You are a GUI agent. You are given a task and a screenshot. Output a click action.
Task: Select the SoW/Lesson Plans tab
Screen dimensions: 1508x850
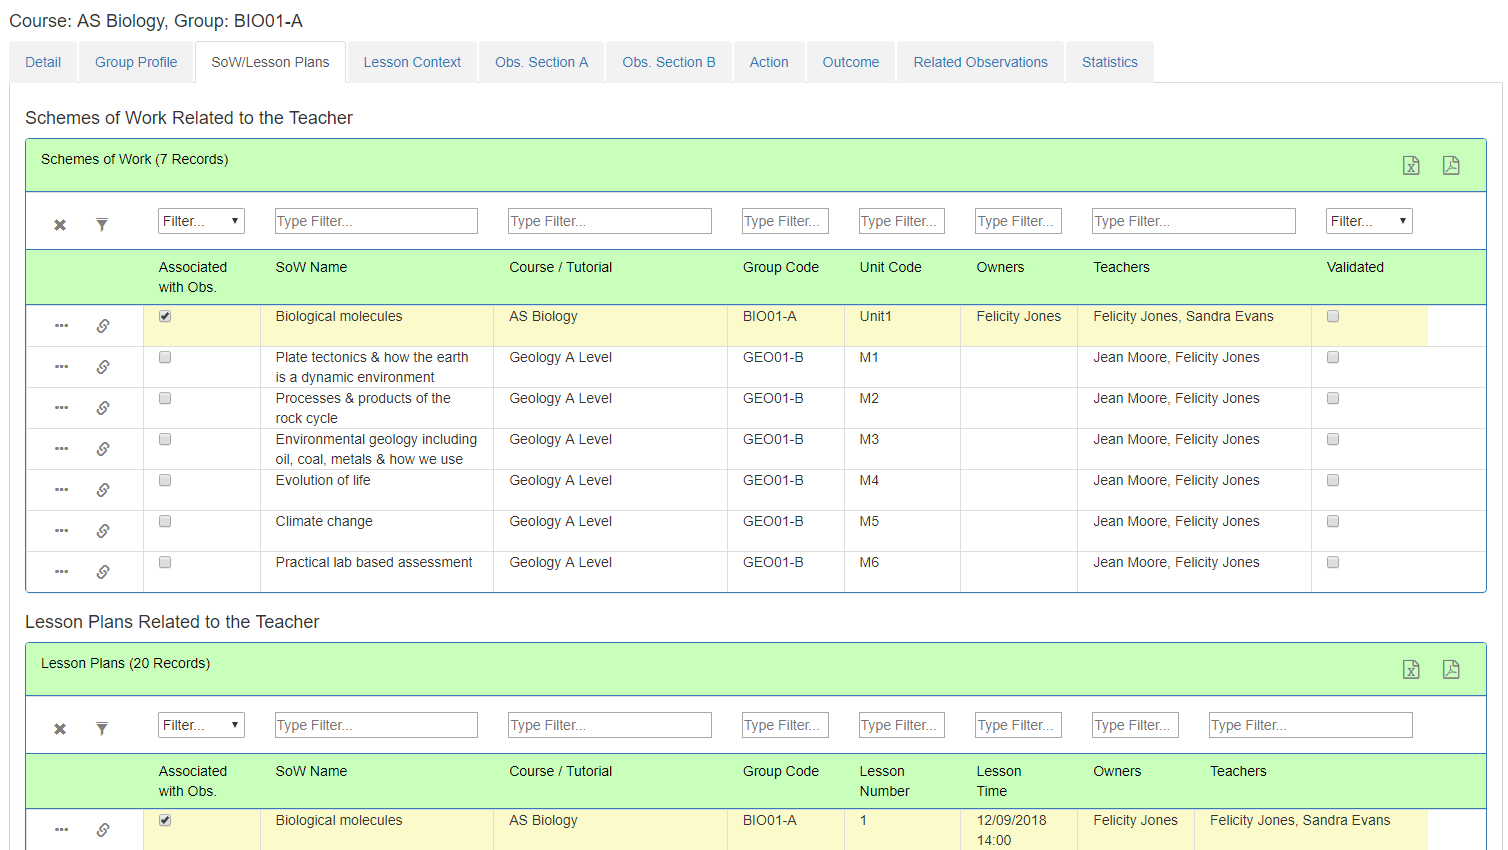[270, 62]
